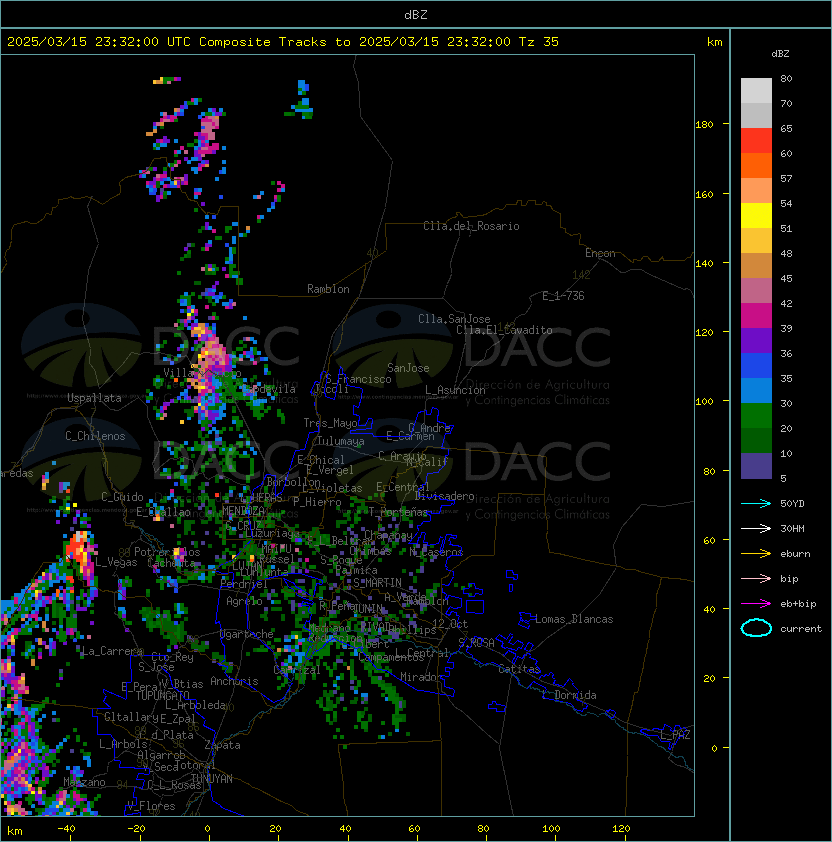Choose the green swatch between 30 and 20

pos(756,416)
